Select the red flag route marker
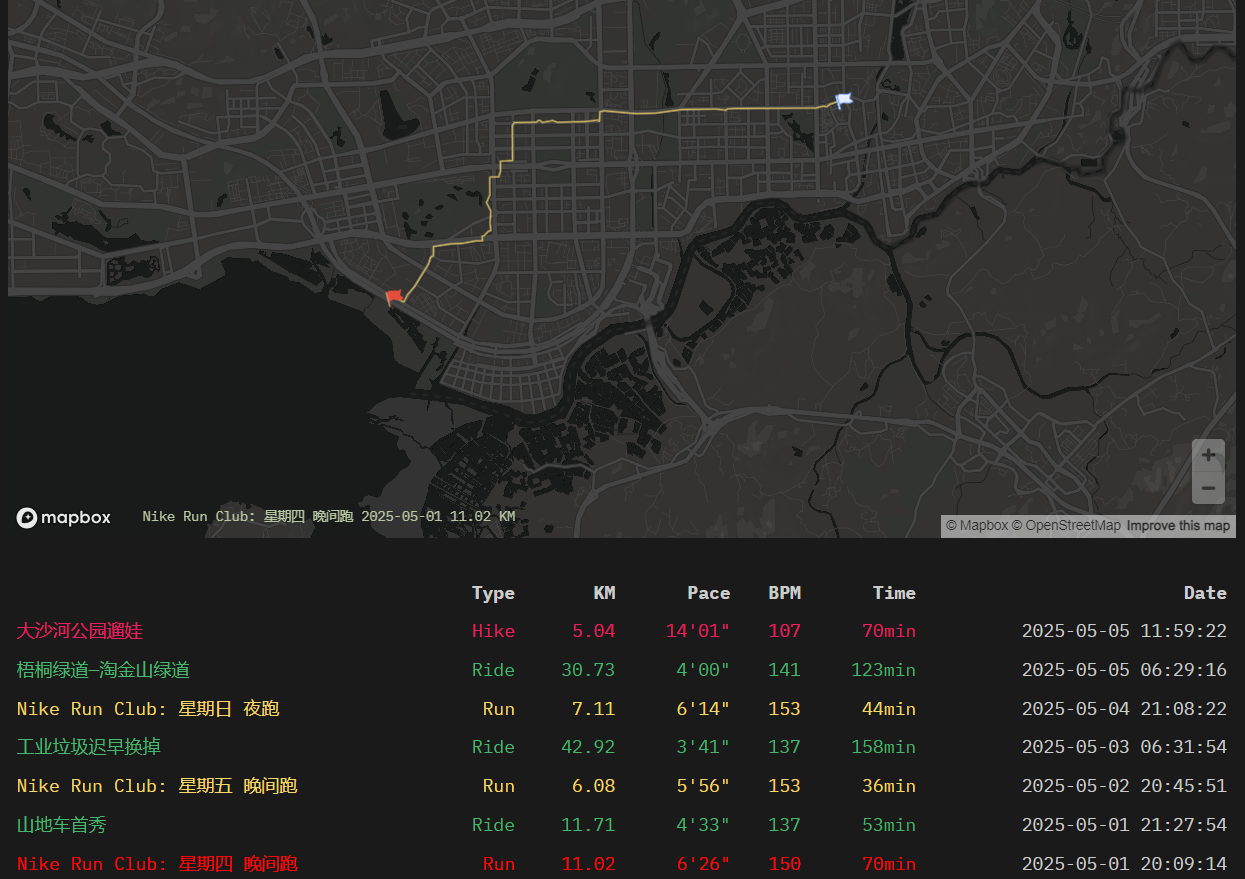The width and height of the screenshot is (1245, 879). click(395, 296)
